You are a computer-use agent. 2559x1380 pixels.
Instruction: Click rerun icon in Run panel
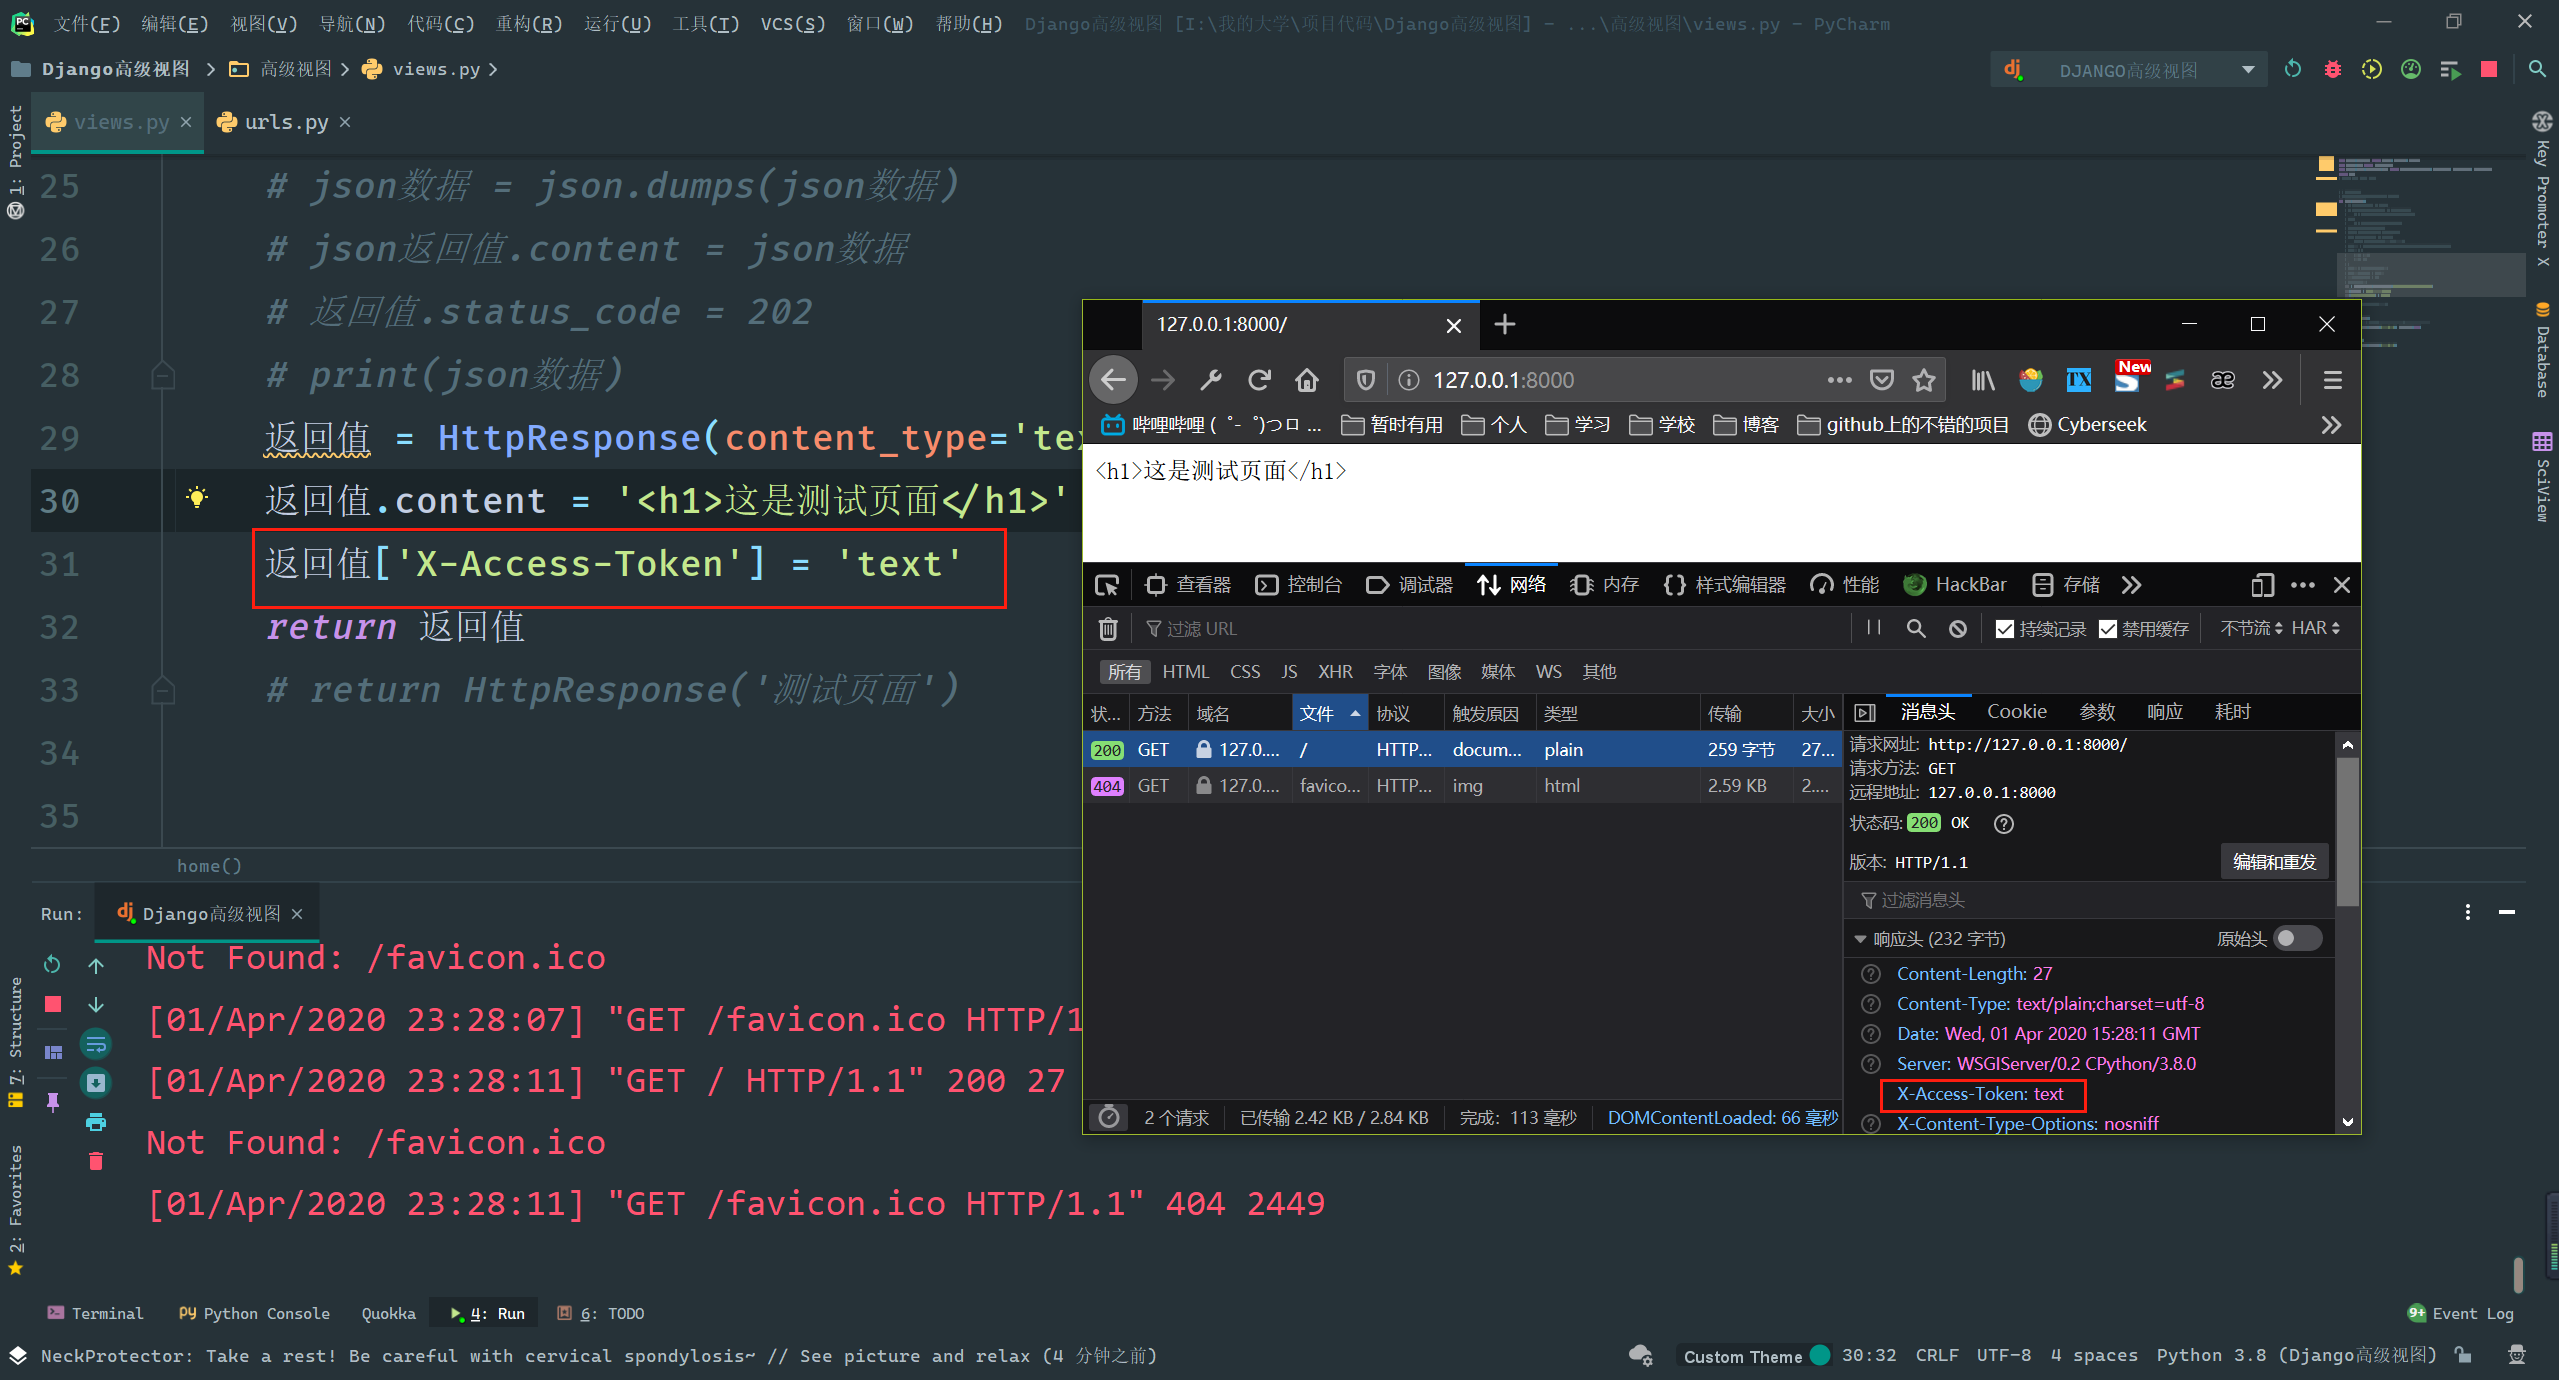click(53, 964)
